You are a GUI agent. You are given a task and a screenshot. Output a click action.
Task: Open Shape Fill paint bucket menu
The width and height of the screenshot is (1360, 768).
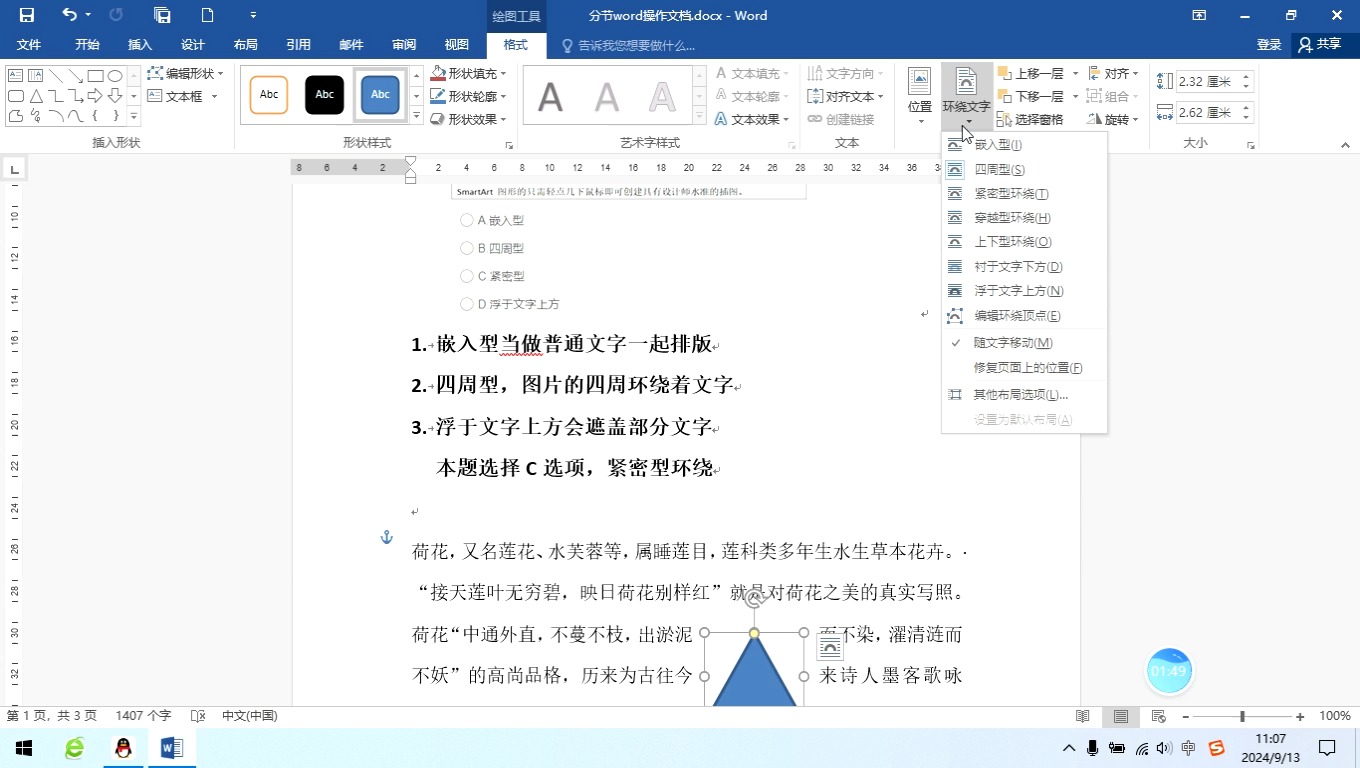pyautogui.click(x=468, y=74)
